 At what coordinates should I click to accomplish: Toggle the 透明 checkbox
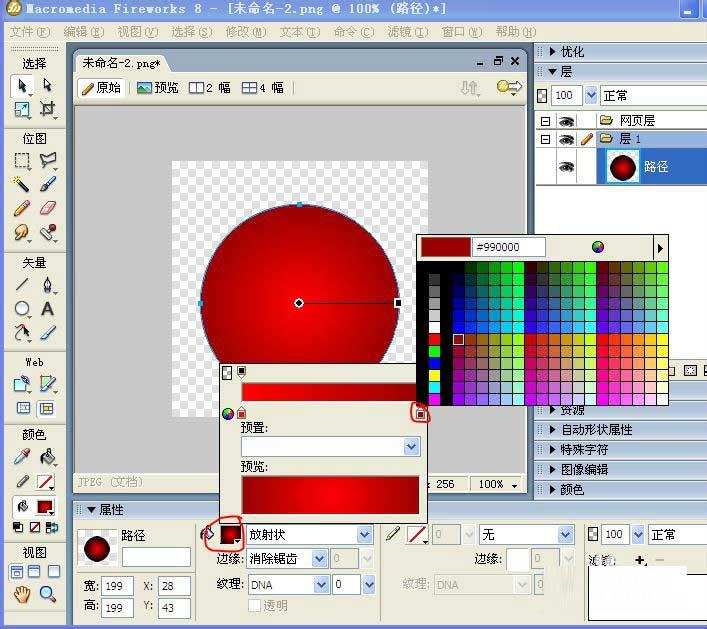point(255,605)
